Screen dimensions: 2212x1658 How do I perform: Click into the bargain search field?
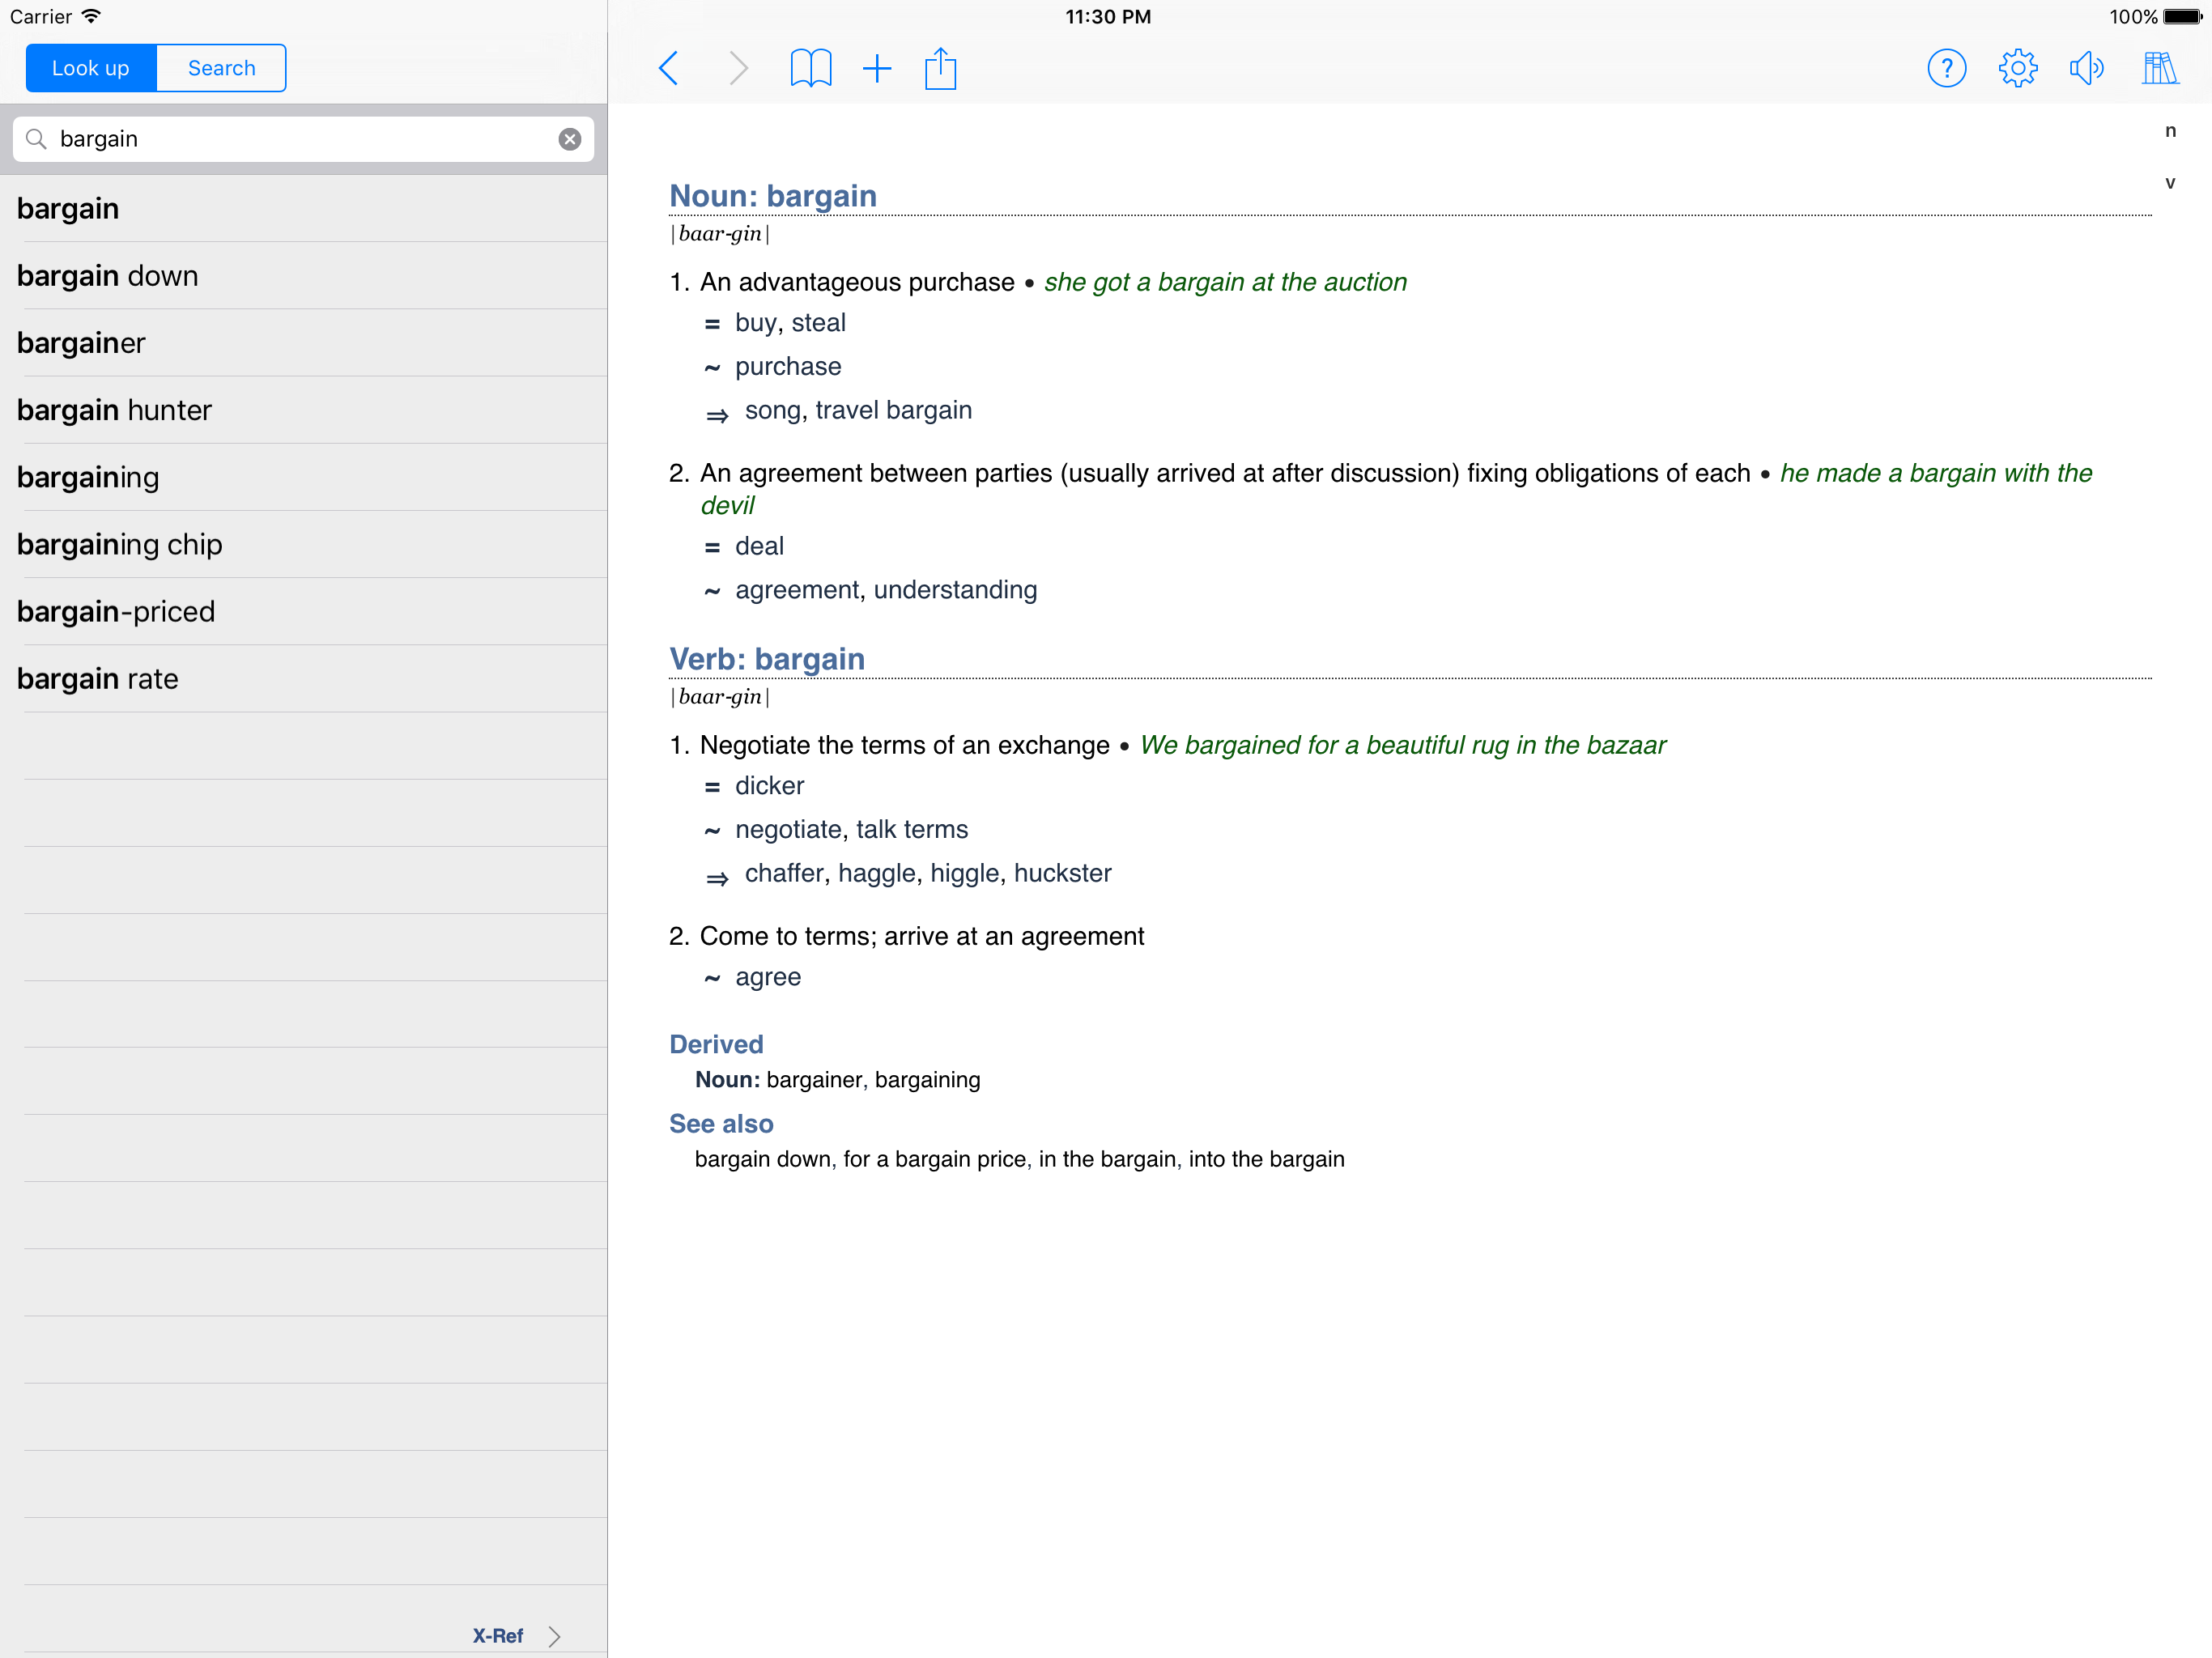tap(300, 139)
